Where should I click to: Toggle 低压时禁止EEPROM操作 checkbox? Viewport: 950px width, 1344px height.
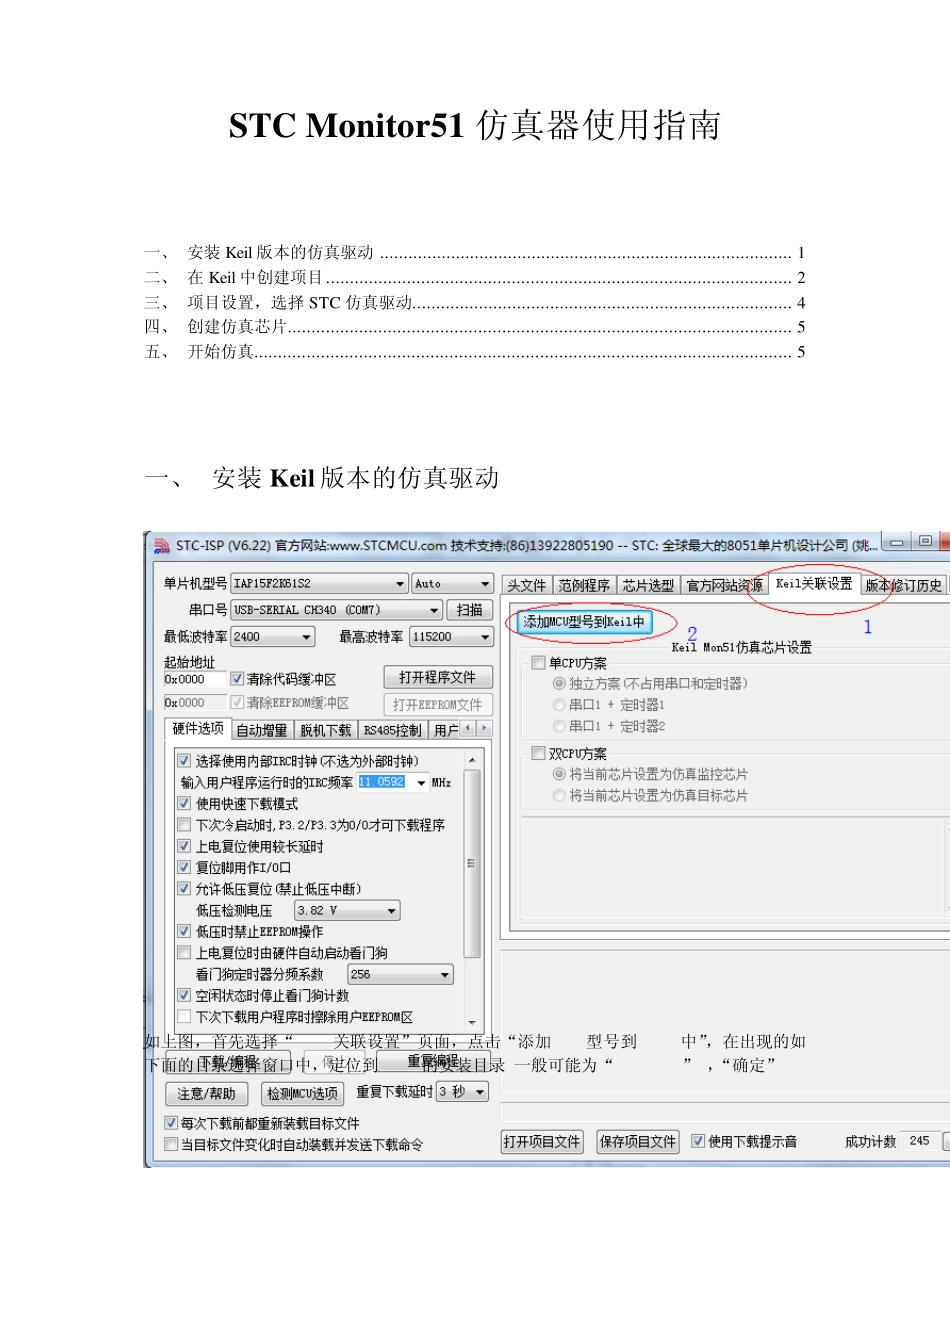[x=184, y=932]
